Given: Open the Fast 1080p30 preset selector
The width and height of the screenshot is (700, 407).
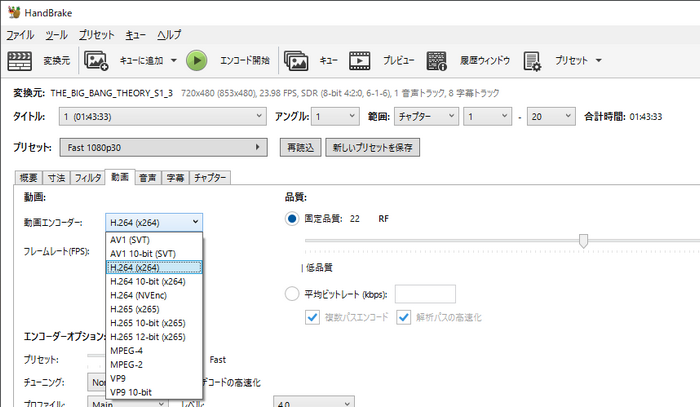Looking at the screenshot, I should coord(163,147).
